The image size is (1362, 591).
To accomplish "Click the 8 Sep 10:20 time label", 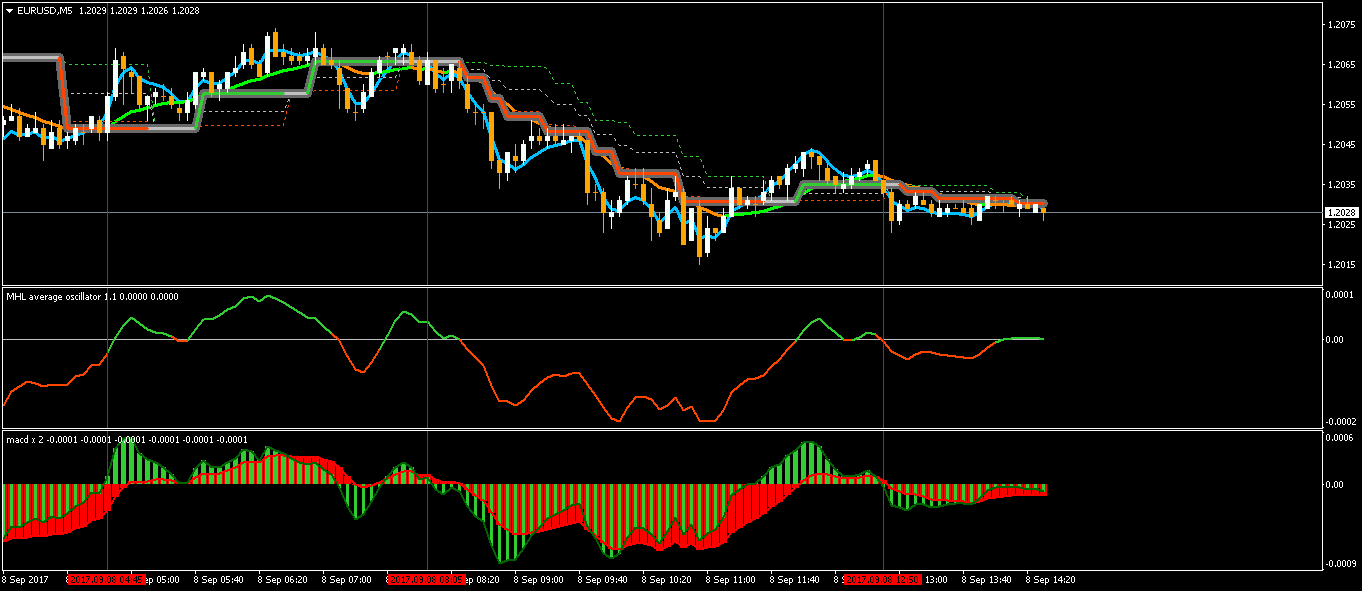I will coord(667,579).
